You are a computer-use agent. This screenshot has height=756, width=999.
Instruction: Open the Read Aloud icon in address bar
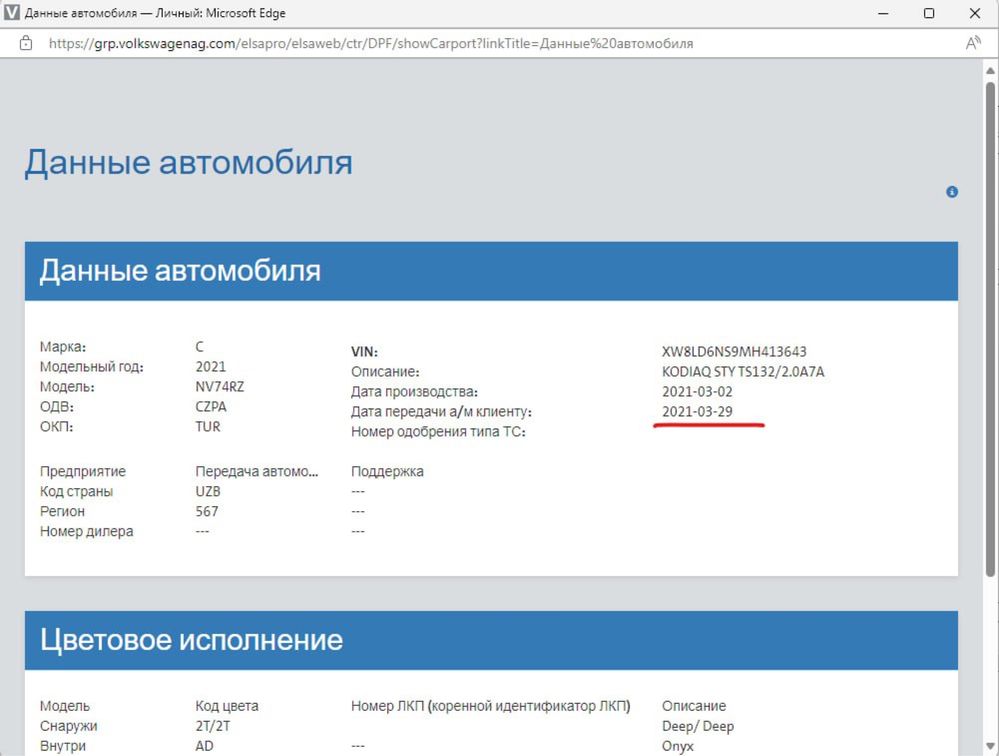pos(972,43)
